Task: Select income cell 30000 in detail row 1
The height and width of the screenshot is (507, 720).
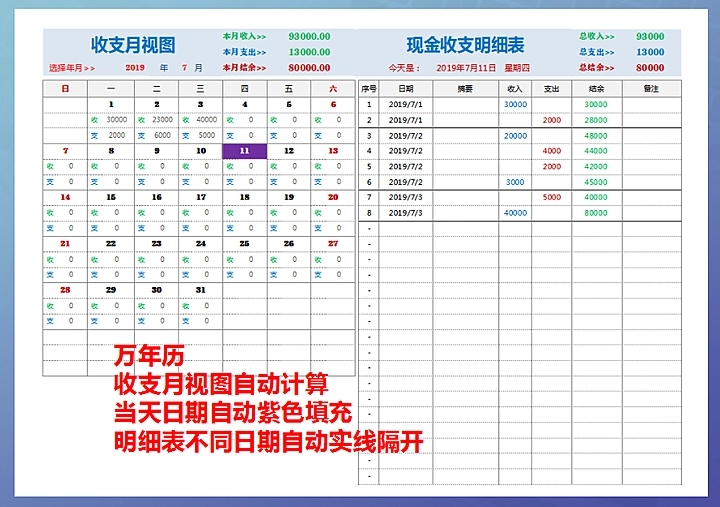Action: [x=515, y=104]
